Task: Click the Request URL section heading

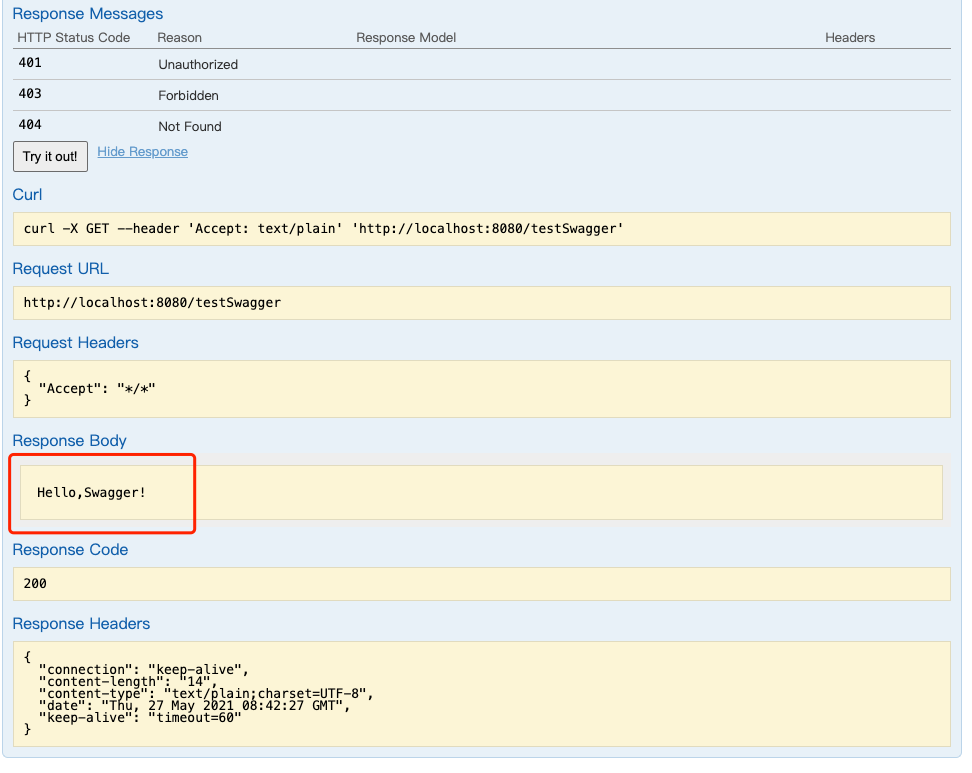Action: click(x=60, y=268)
